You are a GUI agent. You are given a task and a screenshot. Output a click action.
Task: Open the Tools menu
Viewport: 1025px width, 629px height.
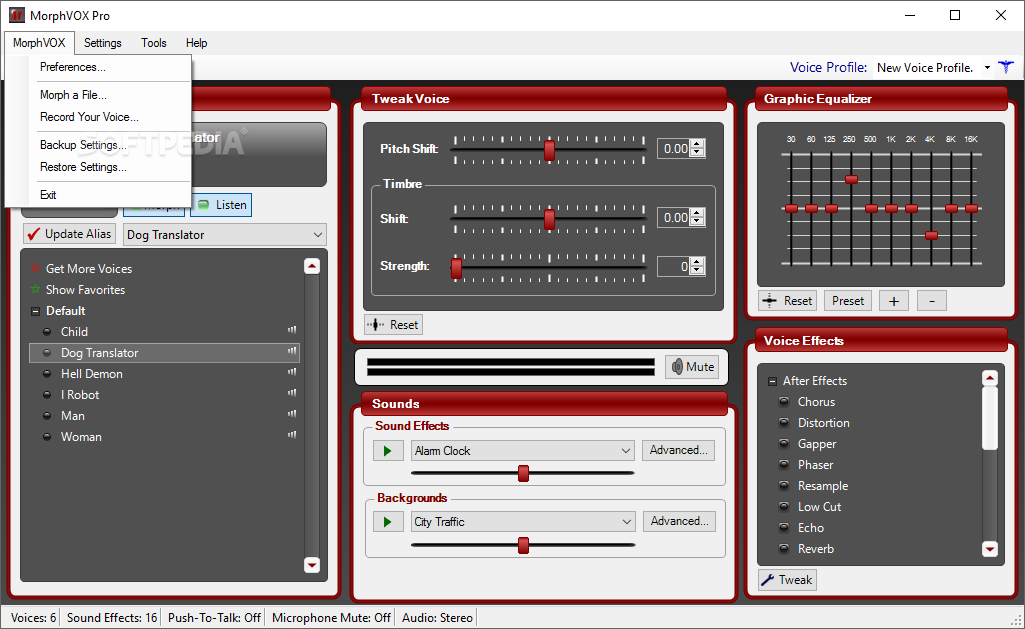point(154,43)
